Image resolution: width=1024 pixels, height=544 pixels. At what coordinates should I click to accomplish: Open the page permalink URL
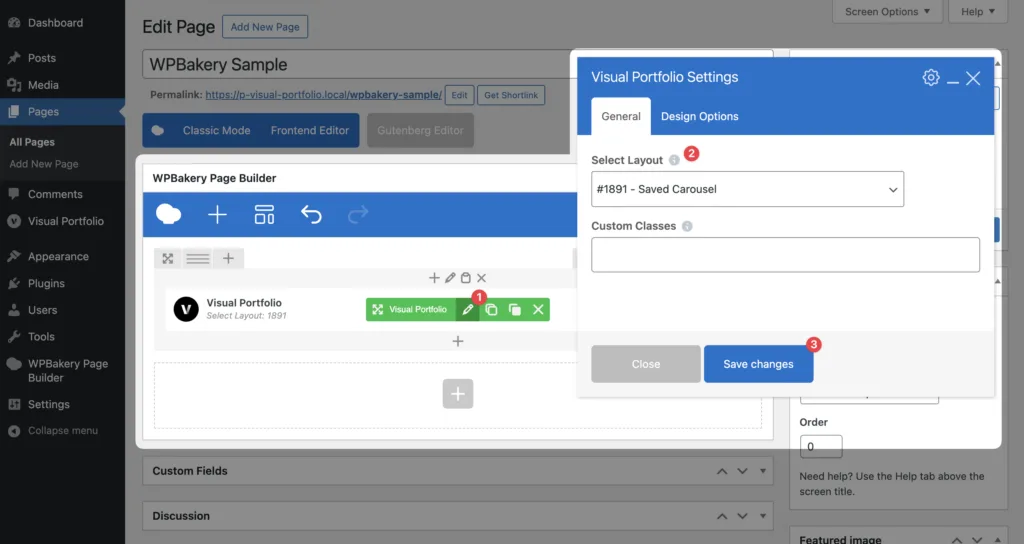click(323, 95)
